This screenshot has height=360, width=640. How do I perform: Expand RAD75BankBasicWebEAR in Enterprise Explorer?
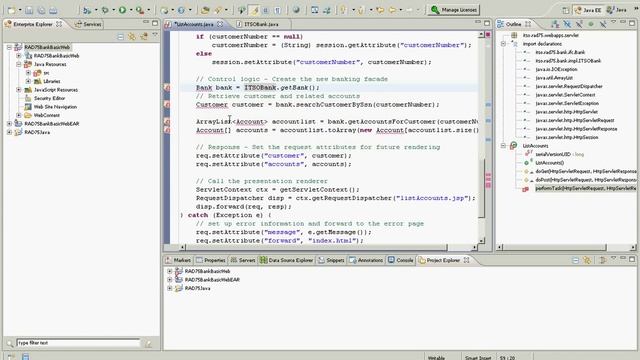click(x=9, y=124)
